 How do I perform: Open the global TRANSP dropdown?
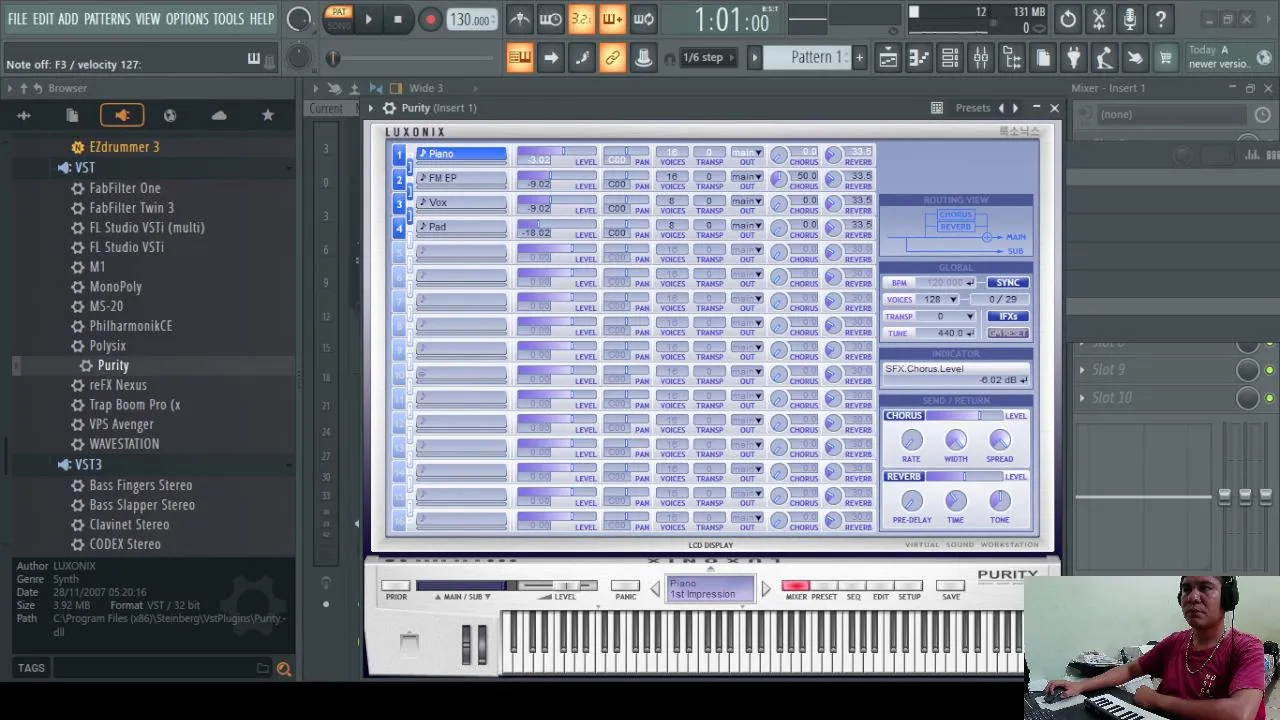point(945,317)
